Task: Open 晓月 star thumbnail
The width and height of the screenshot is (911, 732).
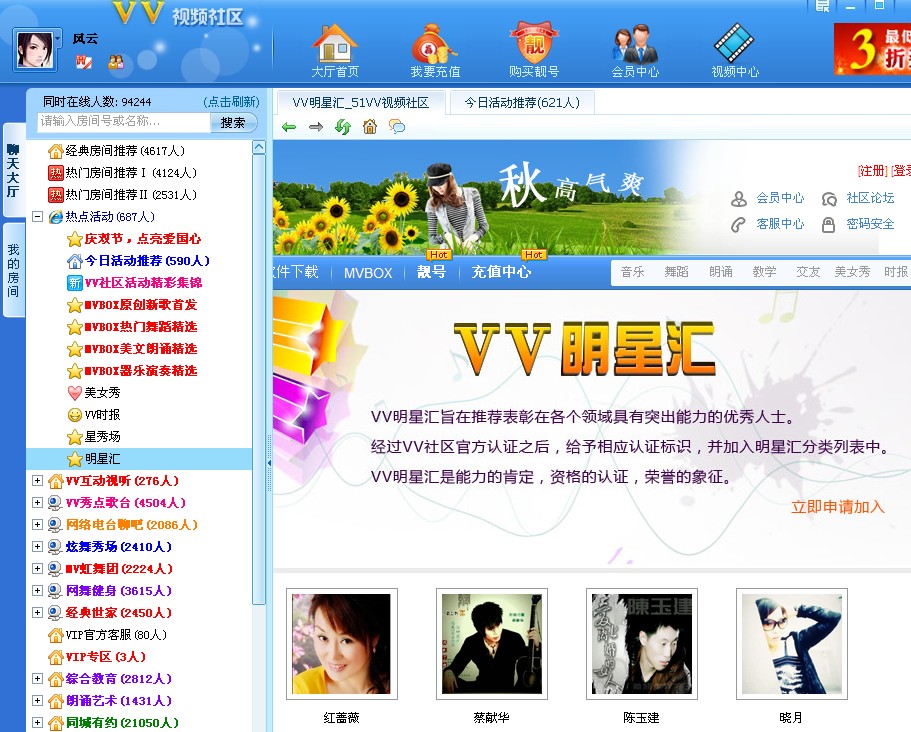Action: (791, 644)
